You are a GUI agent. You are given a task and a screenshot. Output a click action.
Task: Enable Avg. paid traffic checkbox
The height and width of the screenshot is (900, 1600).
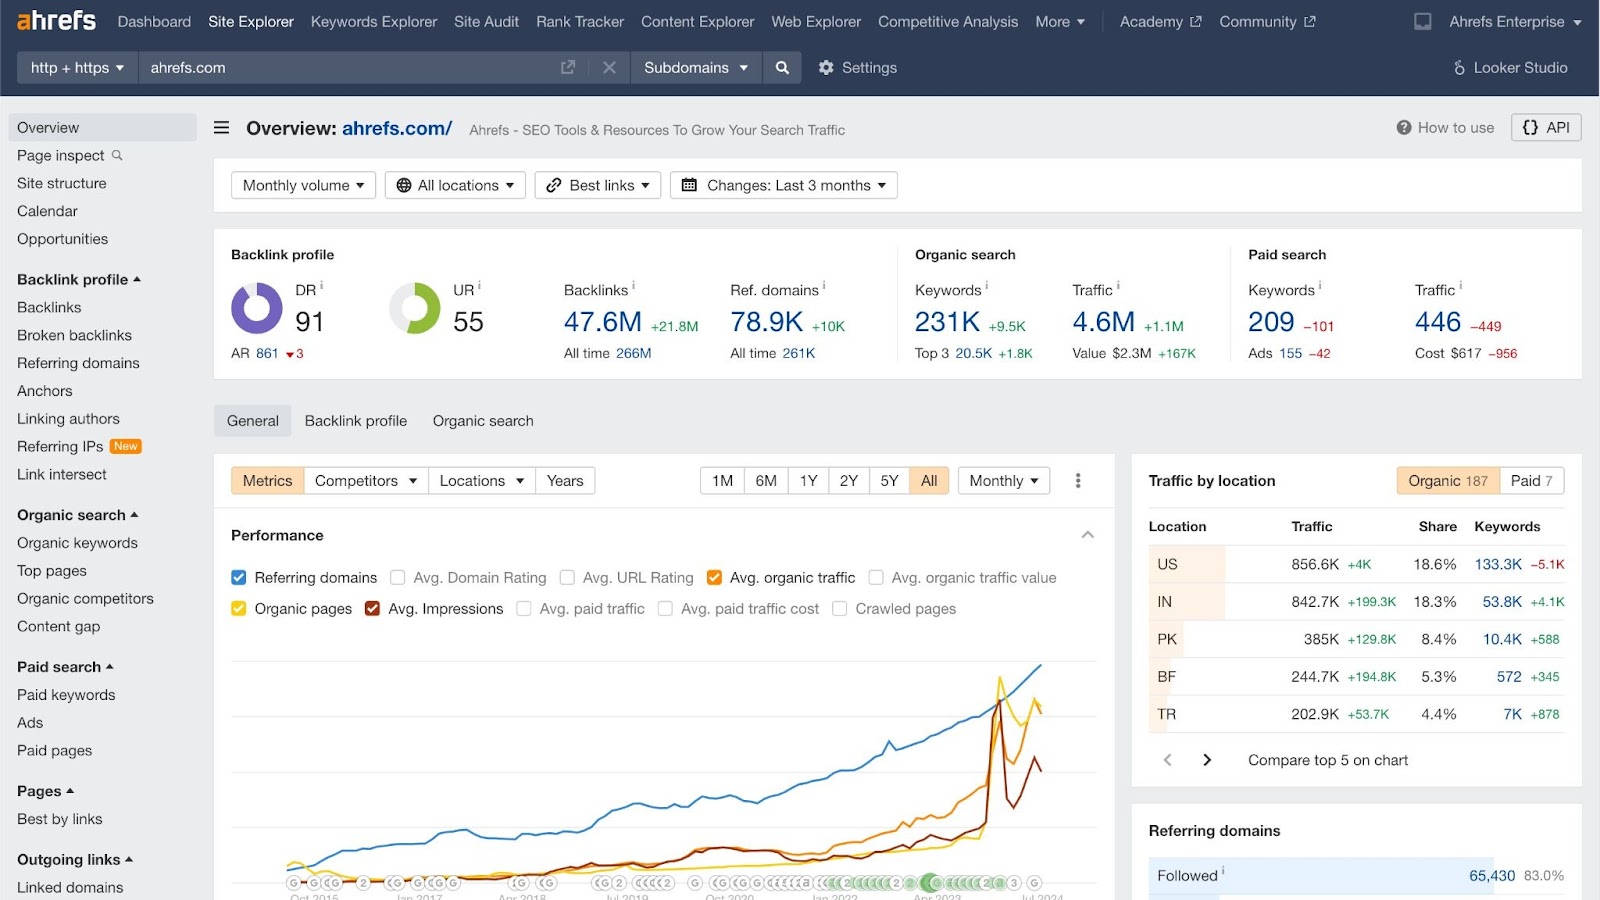[524, 608]
